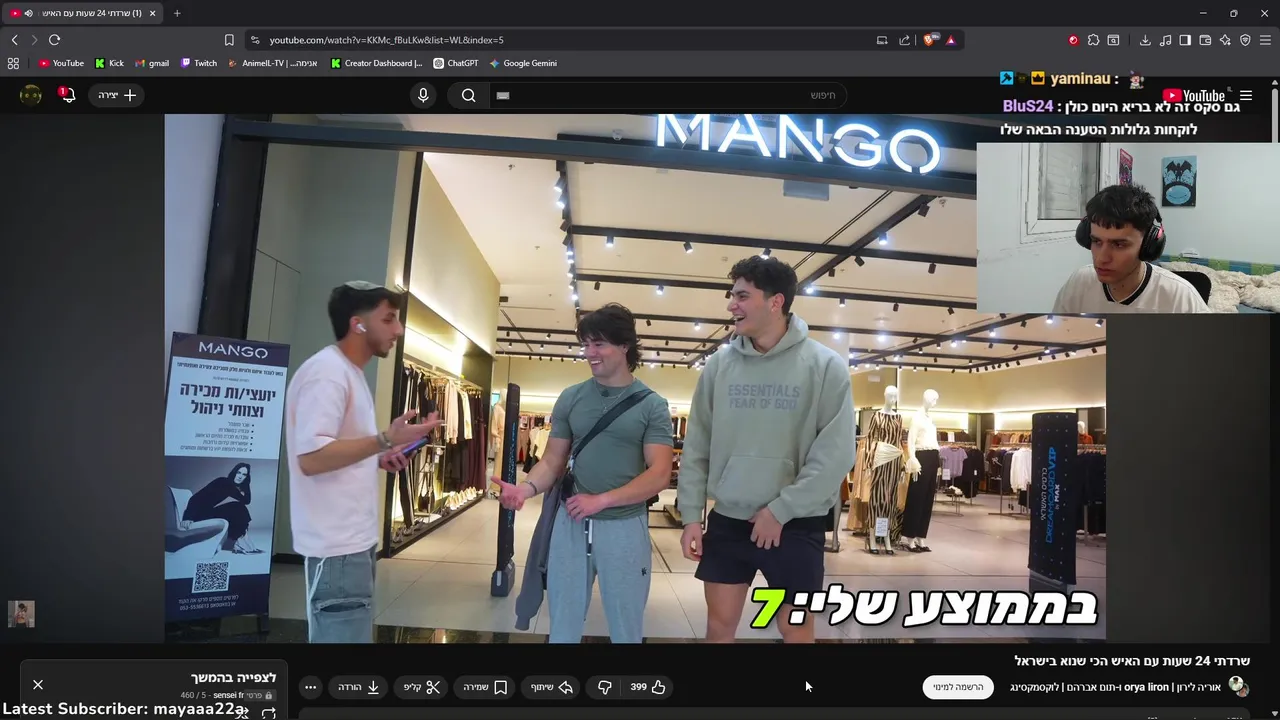Open more actions three-dot menu
This screenshot has width=1280, height=720.
point(311,687)
